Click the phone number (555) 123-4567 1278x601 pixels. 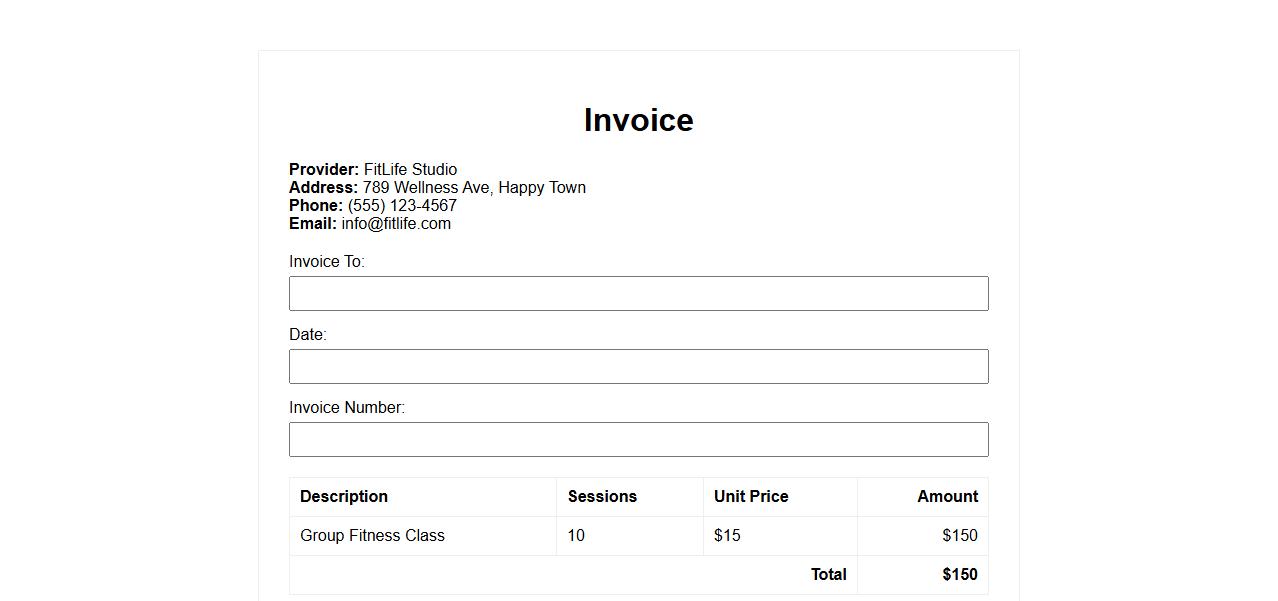point(402,206)
